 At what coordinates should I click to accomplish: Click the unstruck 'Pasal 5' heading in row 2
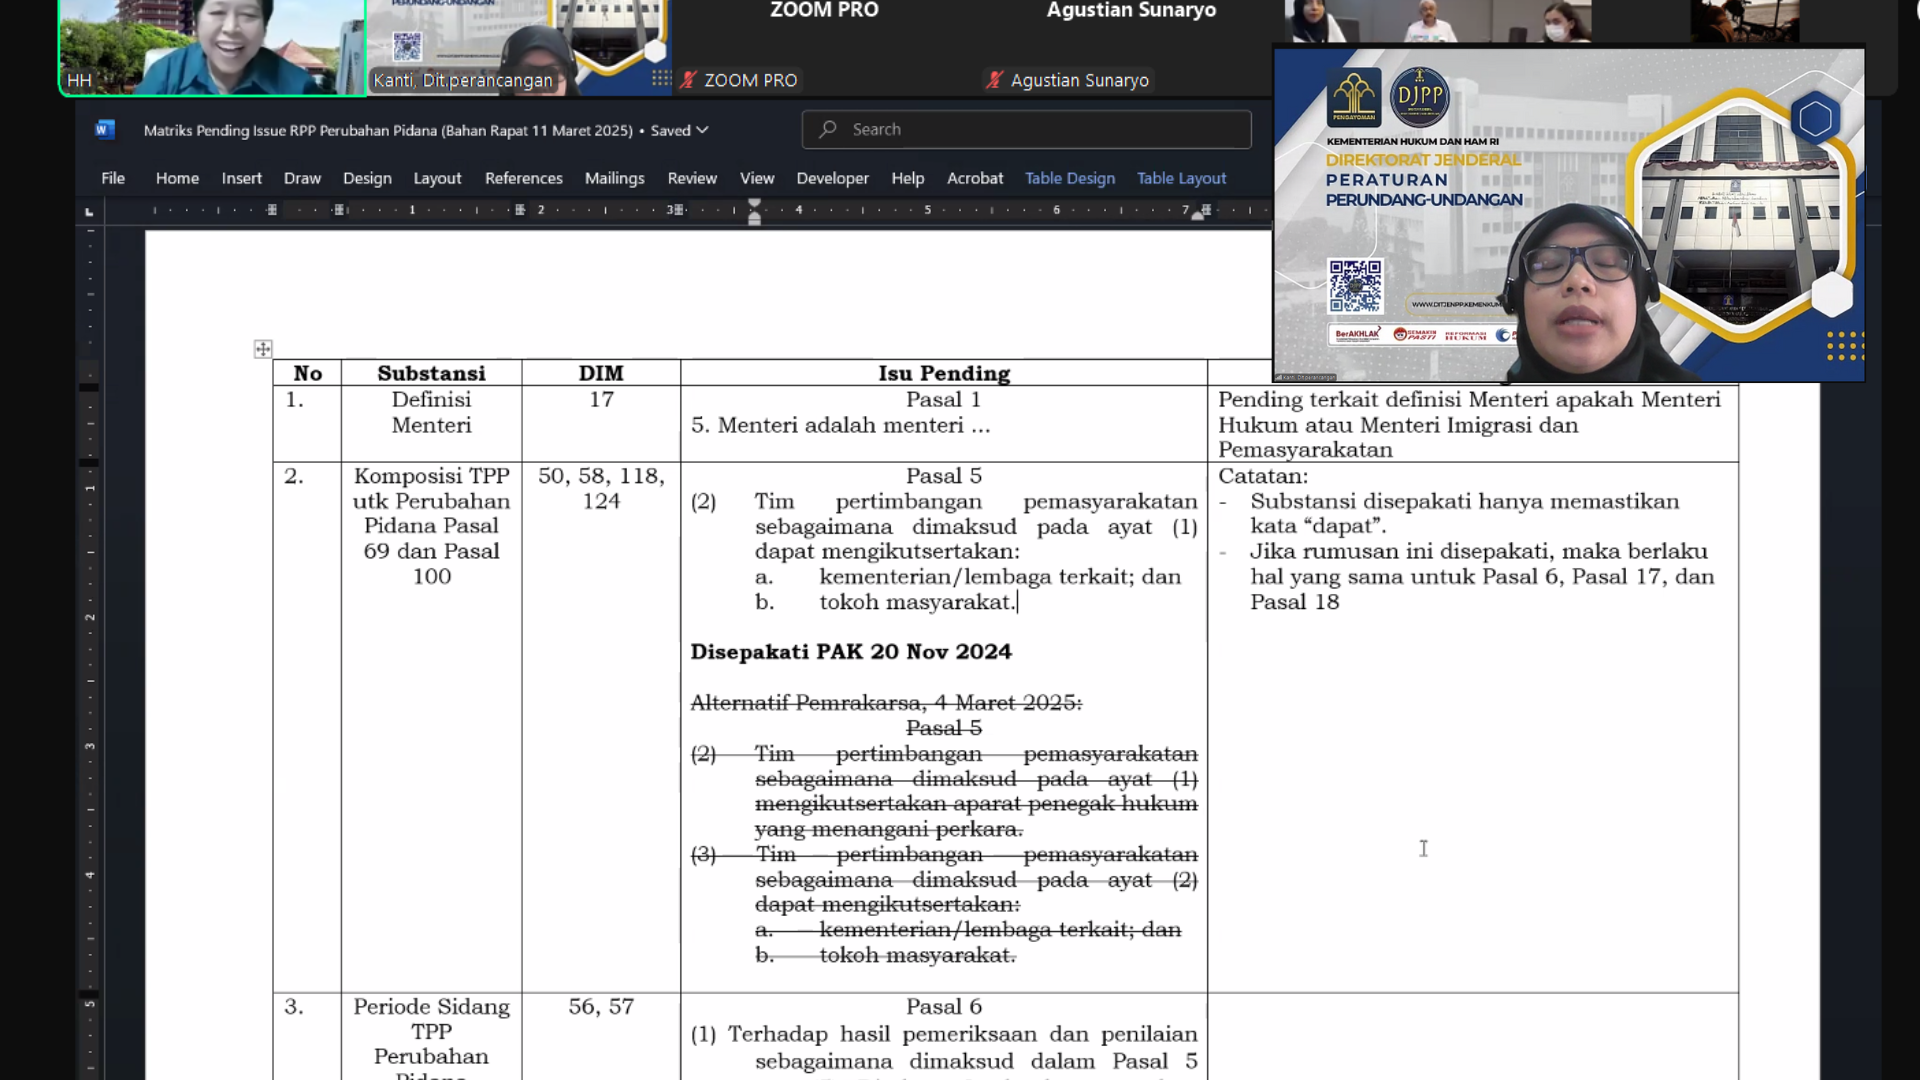[944, 475]
